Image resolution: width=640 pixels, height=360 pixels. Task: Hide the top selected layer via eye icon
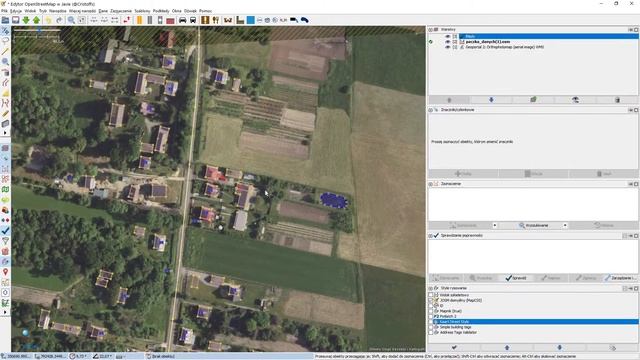pos(447,36)
